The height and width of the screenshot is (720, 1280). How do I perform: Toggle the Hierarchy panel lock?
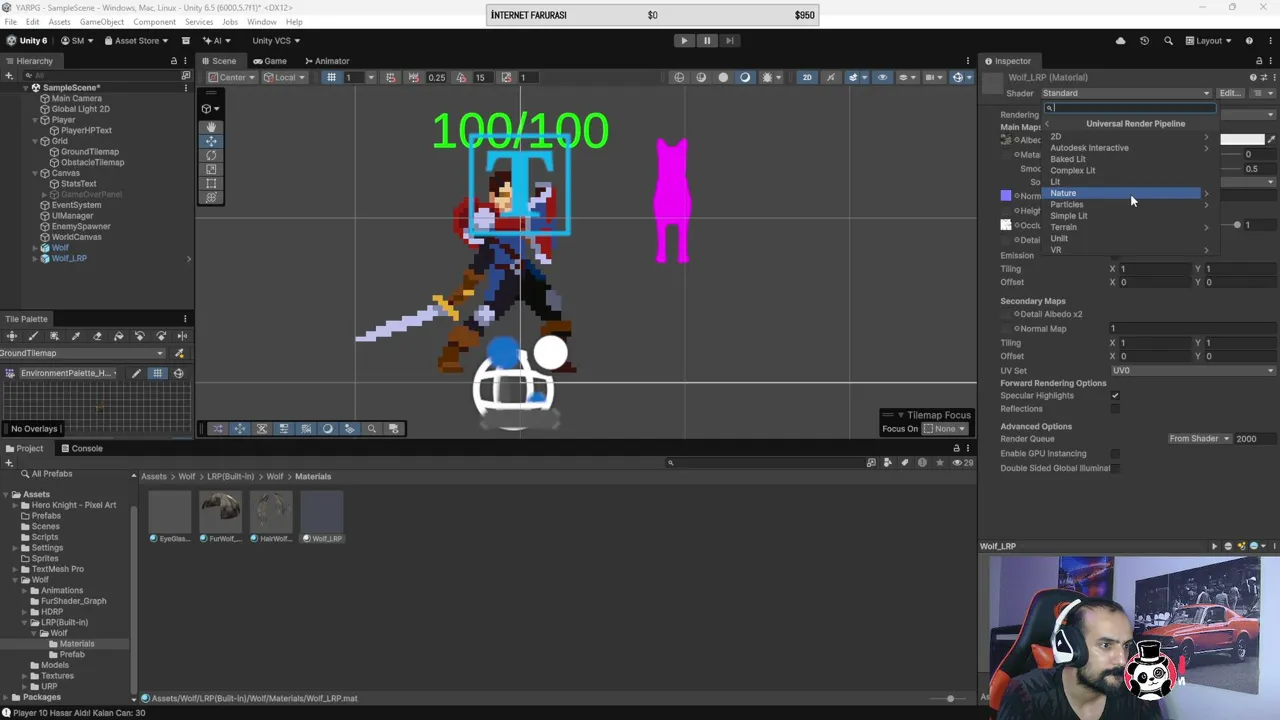click(x=174, y=61)
